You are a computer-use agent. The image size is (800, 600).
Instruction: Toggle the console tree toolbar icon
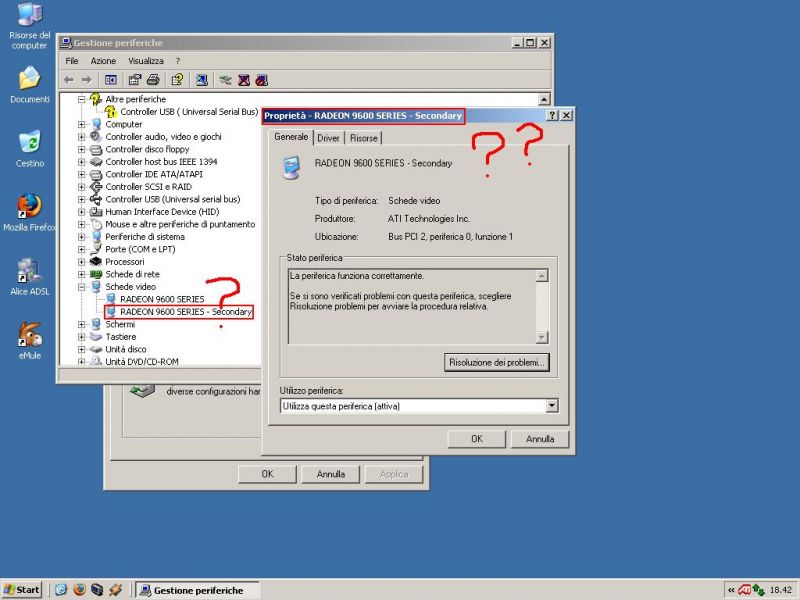[110, 80]
